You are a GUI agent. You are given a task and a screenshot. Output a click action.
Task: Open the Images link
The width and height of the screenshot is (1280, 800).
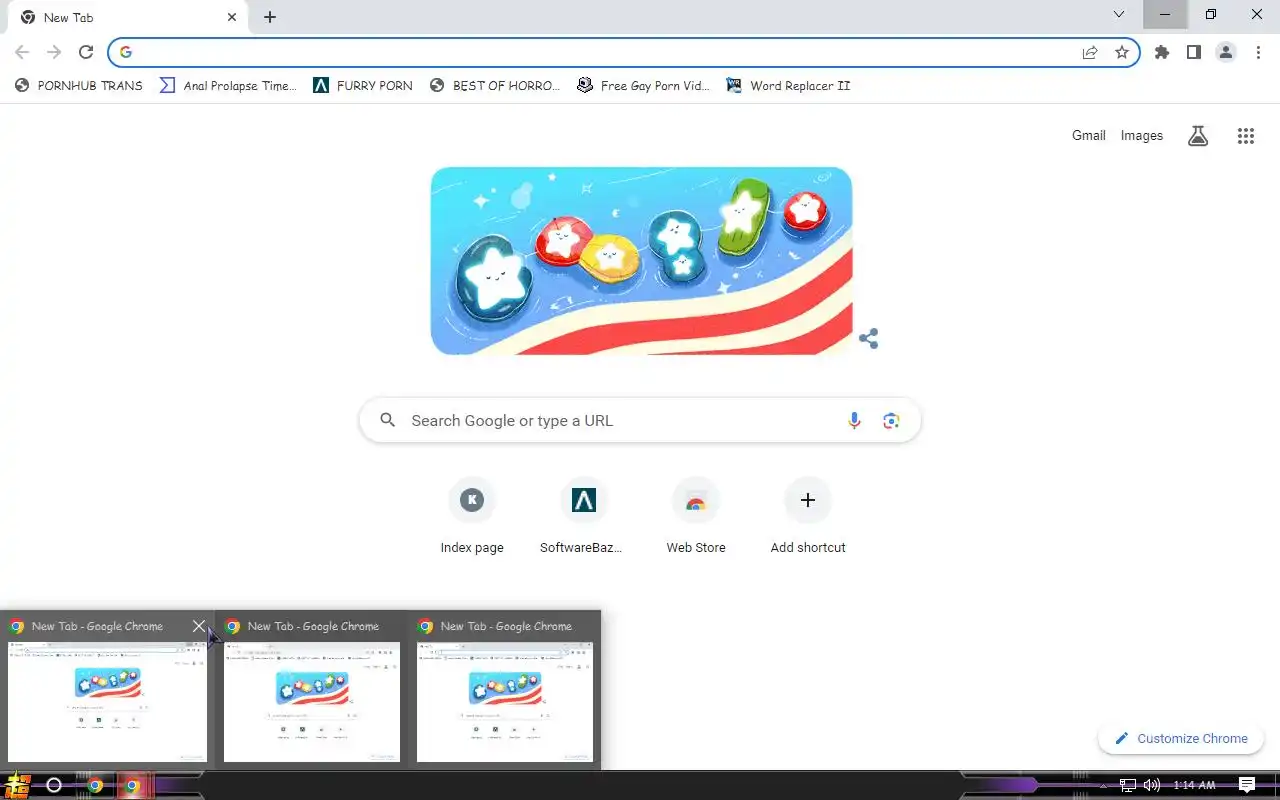1142,136
